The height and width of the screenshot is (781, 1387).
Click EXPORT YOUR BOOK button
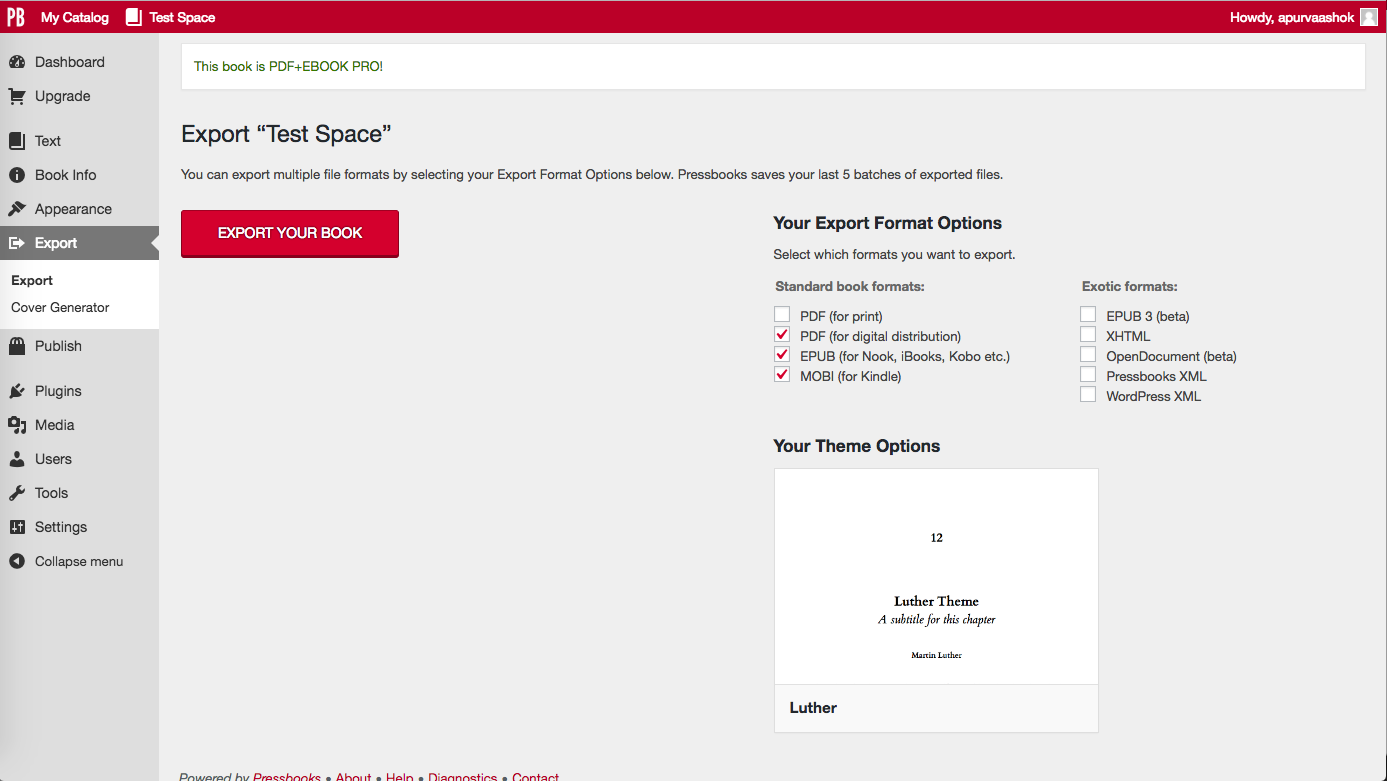[x=290, y=233]
